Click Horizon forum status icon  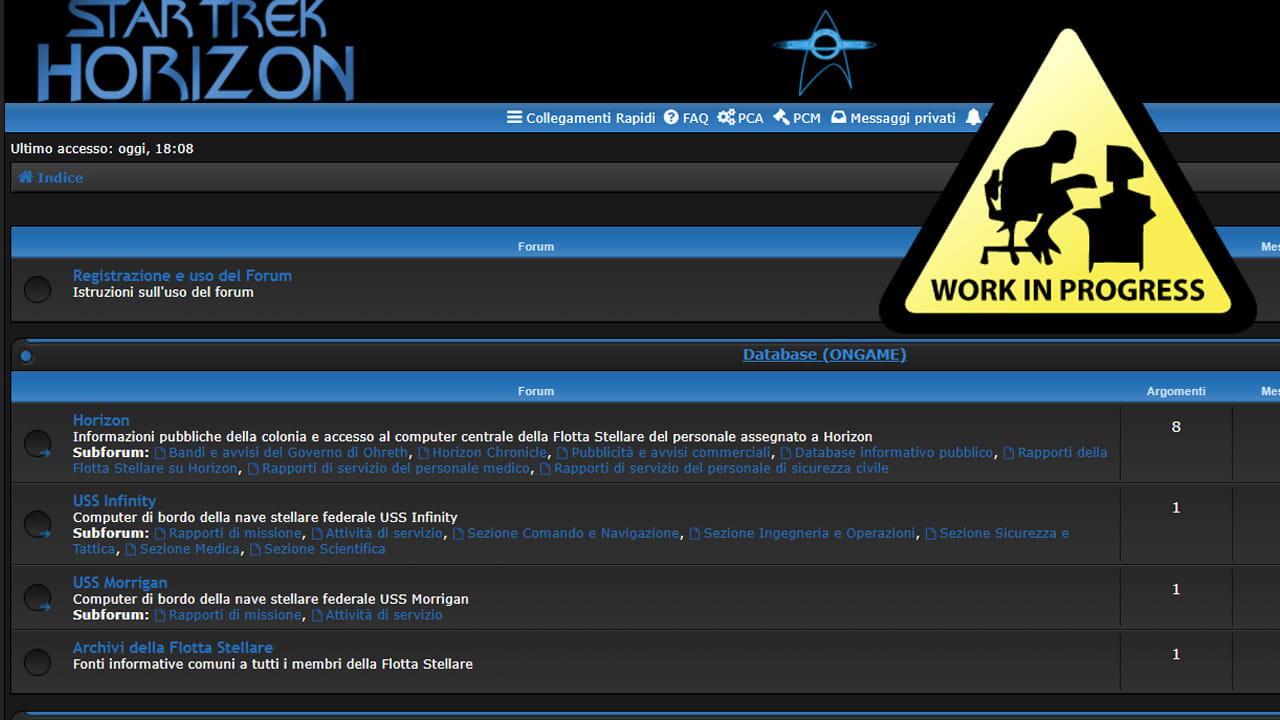(x=37, y=443)
